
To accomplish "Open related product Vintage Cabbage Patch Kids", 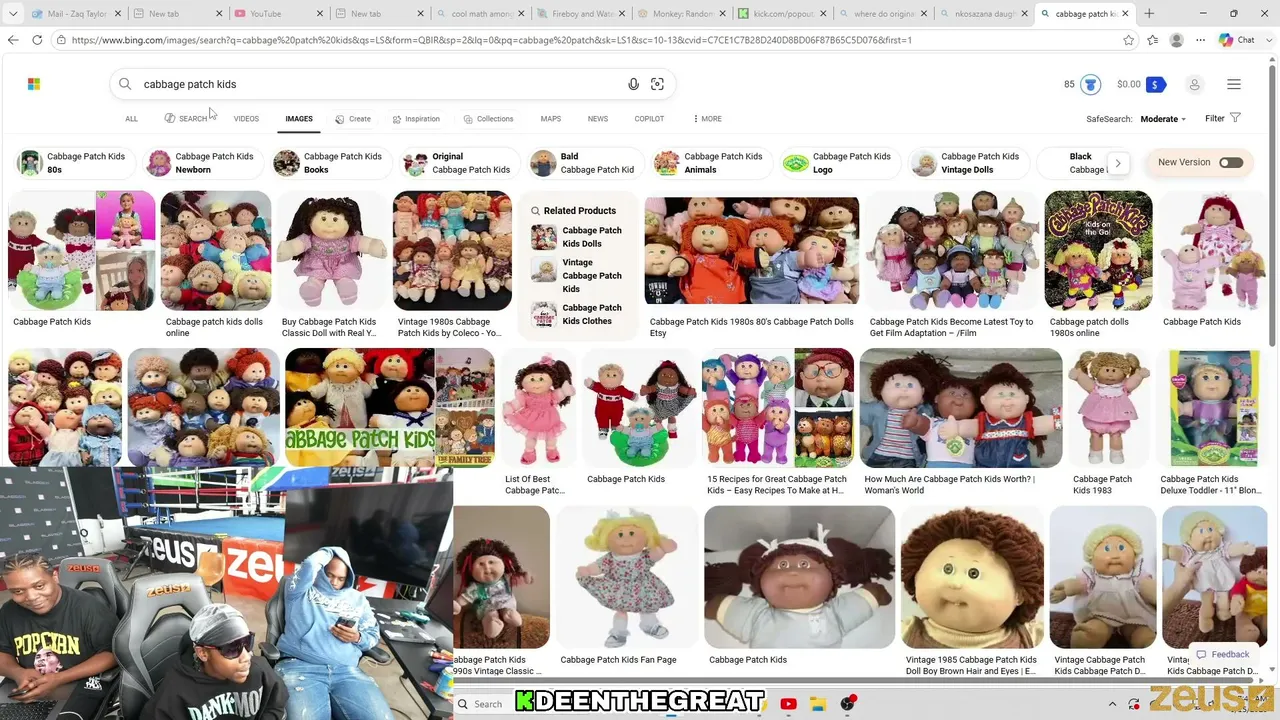I will [578, 275].
